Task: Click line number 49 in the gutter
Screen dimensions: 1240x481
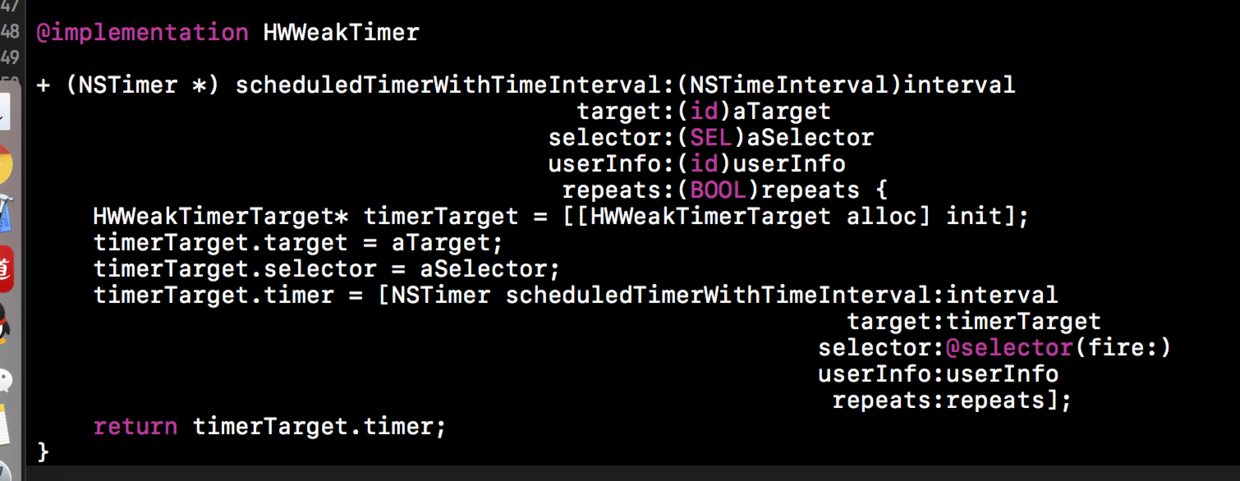Action: [10, 57]
